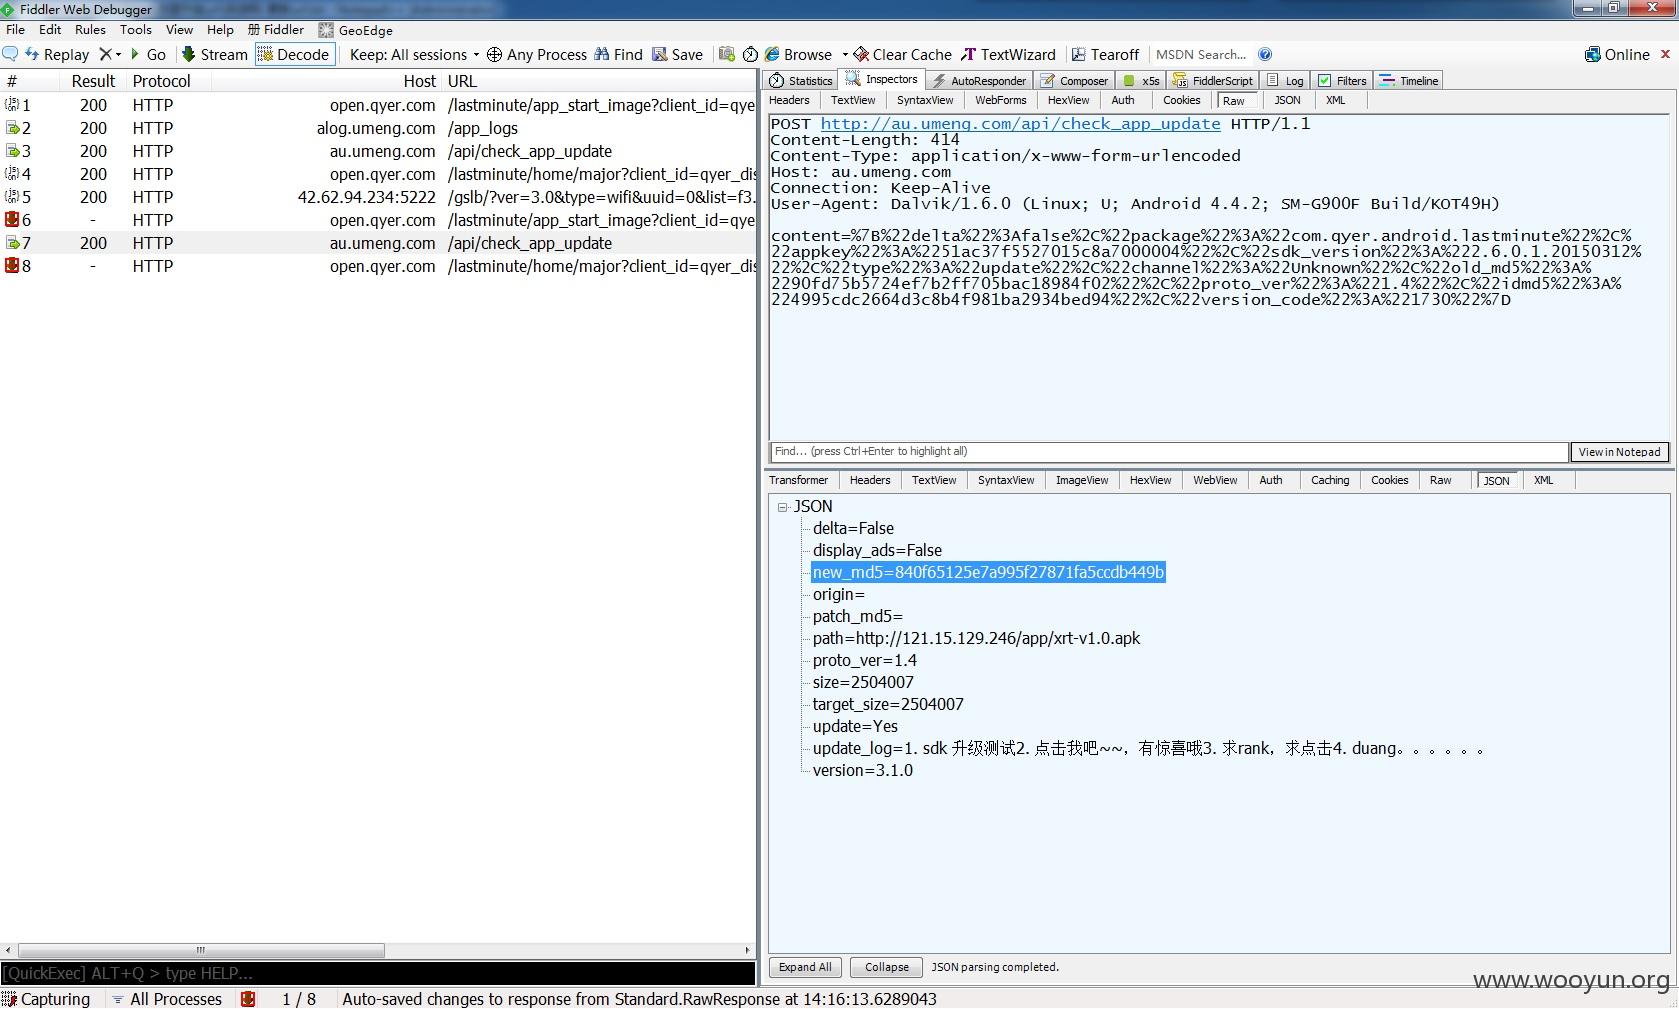Screen dimensions: 1679x1009
Task: Replay the selected session
Action: tap(57, 54)
